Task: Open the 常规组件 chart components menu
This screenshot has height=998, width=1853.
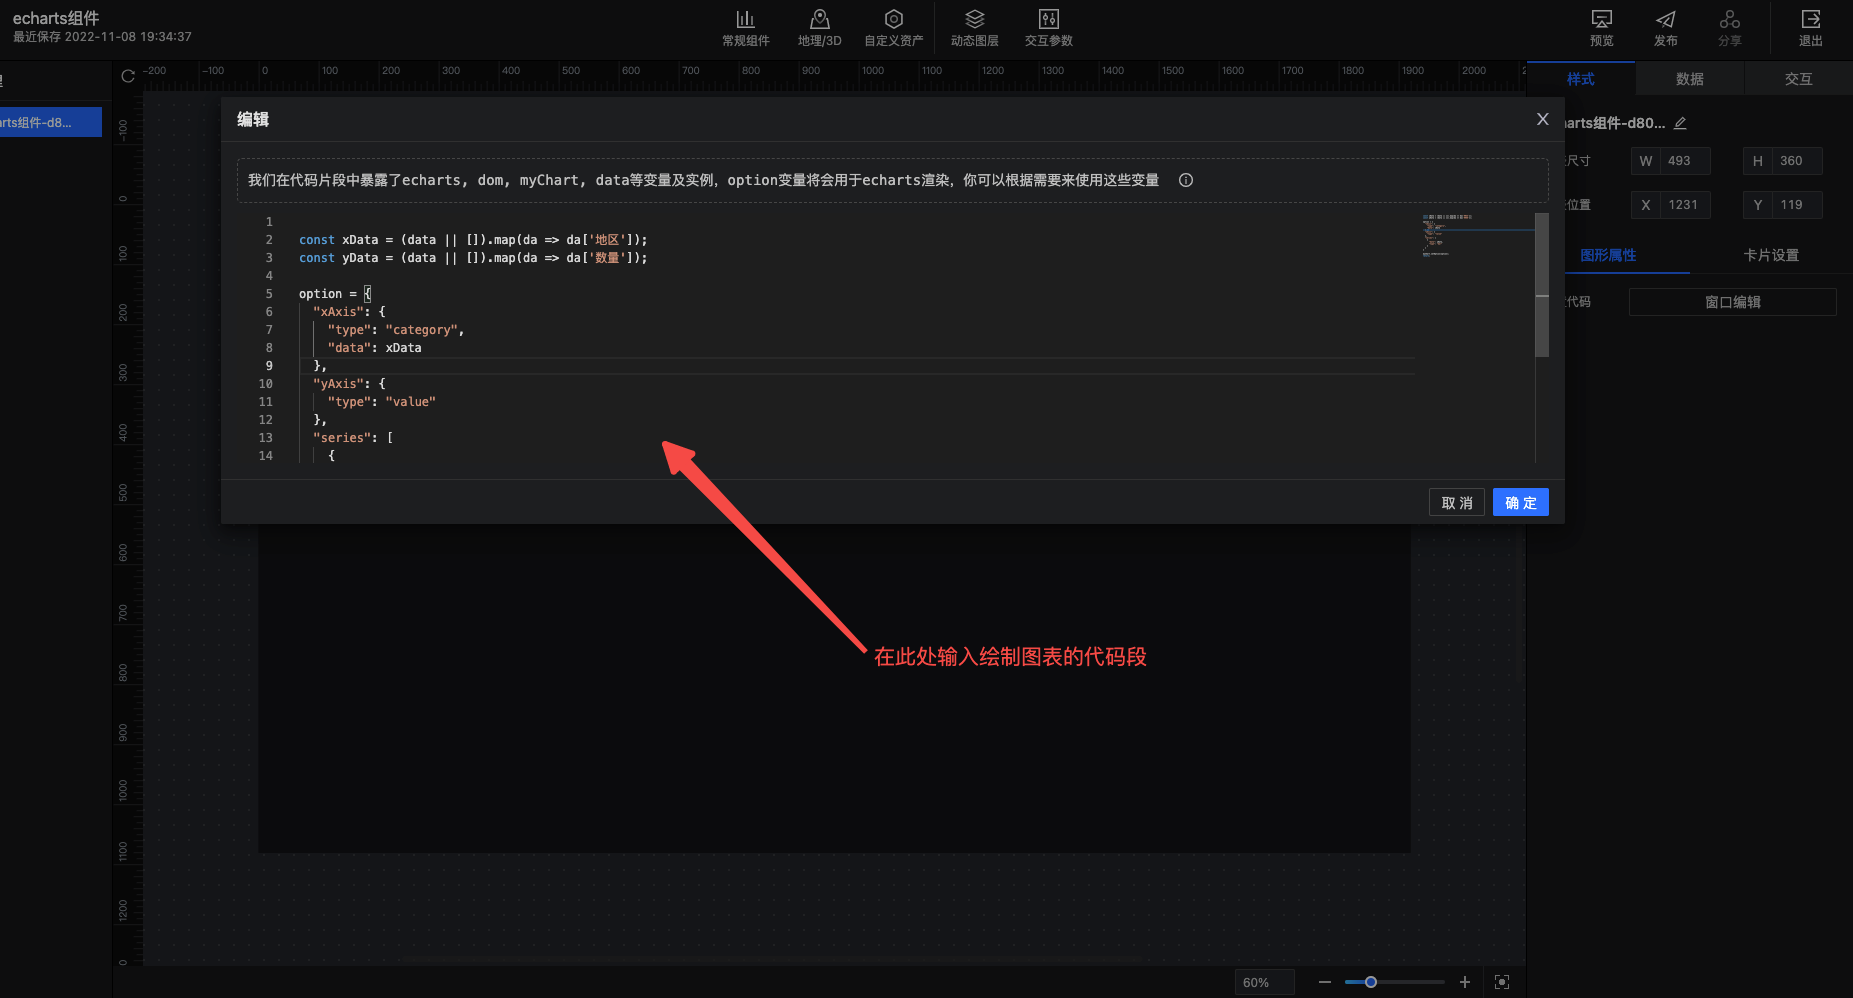Action: 745,27
